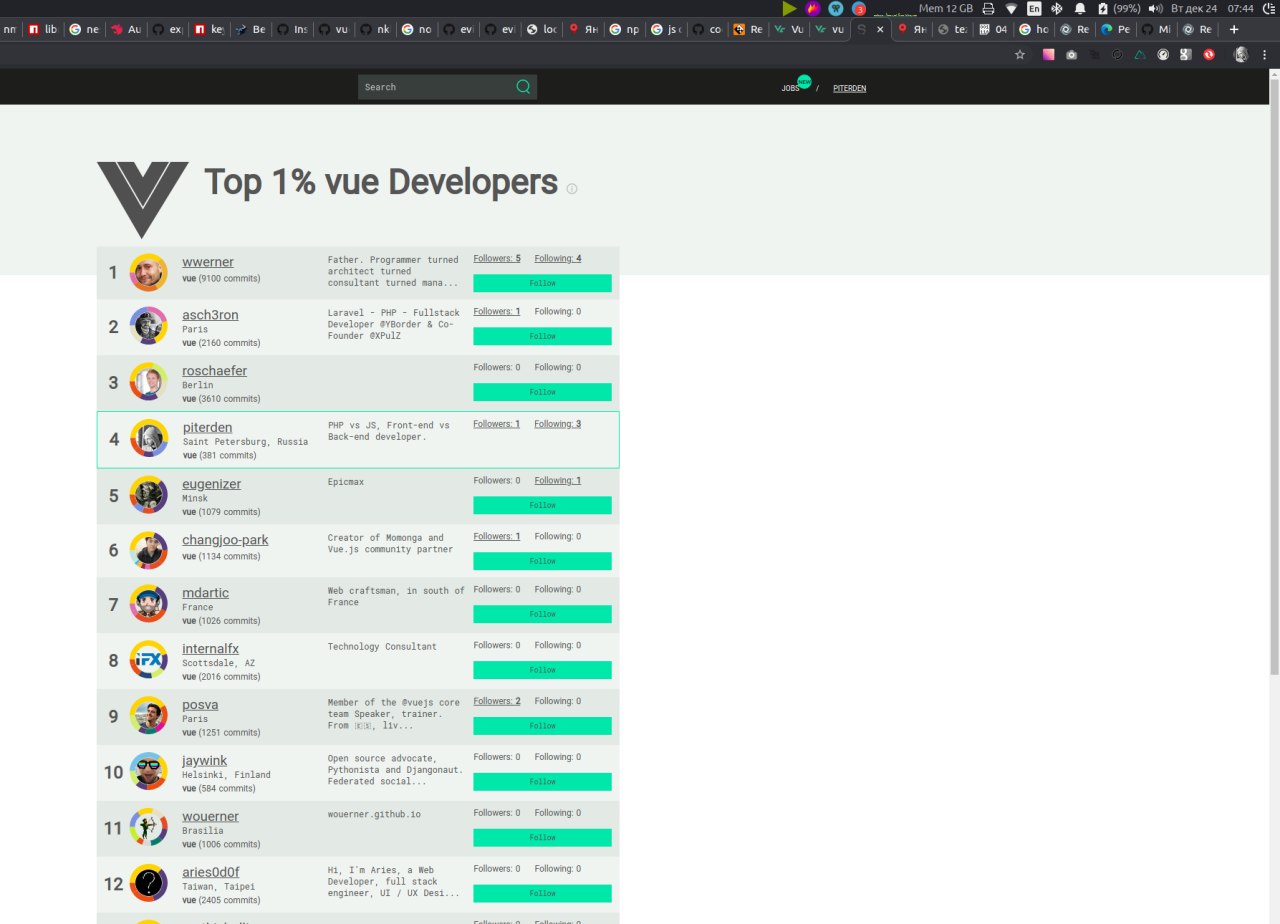Switch to the 'key' browser tab
Screen dimensions: 1280x924
click(x=210, y=29)
